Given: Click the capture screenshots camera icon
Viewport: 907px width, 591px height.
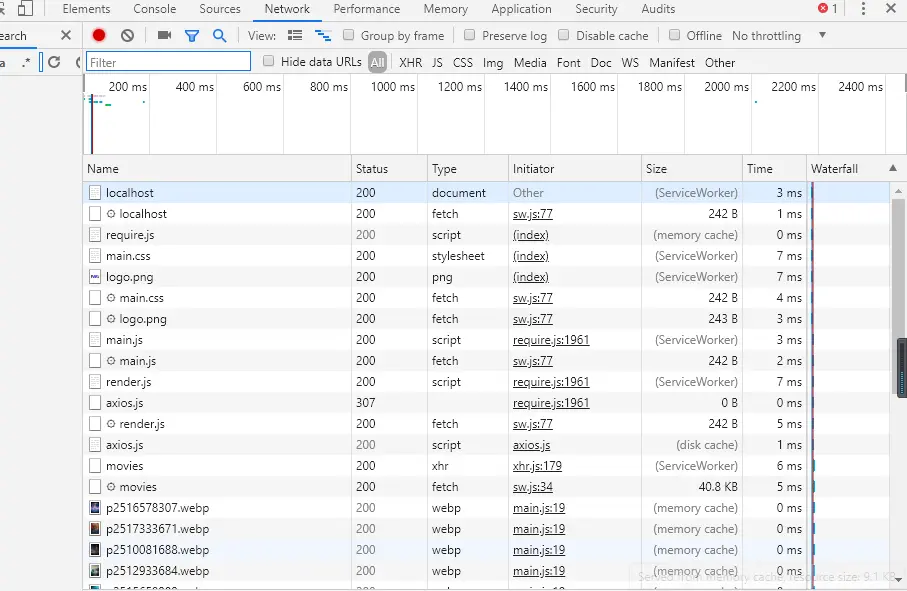Looking at the screenshot, I should 164,35.
